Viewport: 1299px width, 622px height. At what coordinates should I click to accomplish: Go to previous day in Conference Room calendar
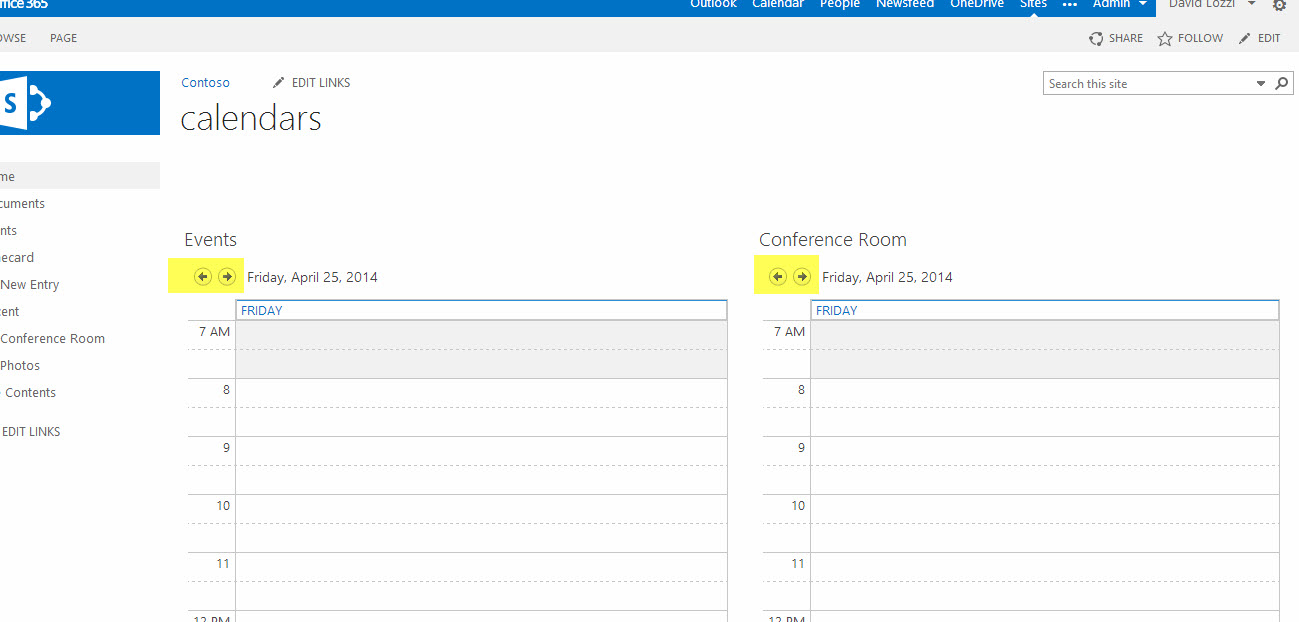pyautogui.click(x=778, y=277)
